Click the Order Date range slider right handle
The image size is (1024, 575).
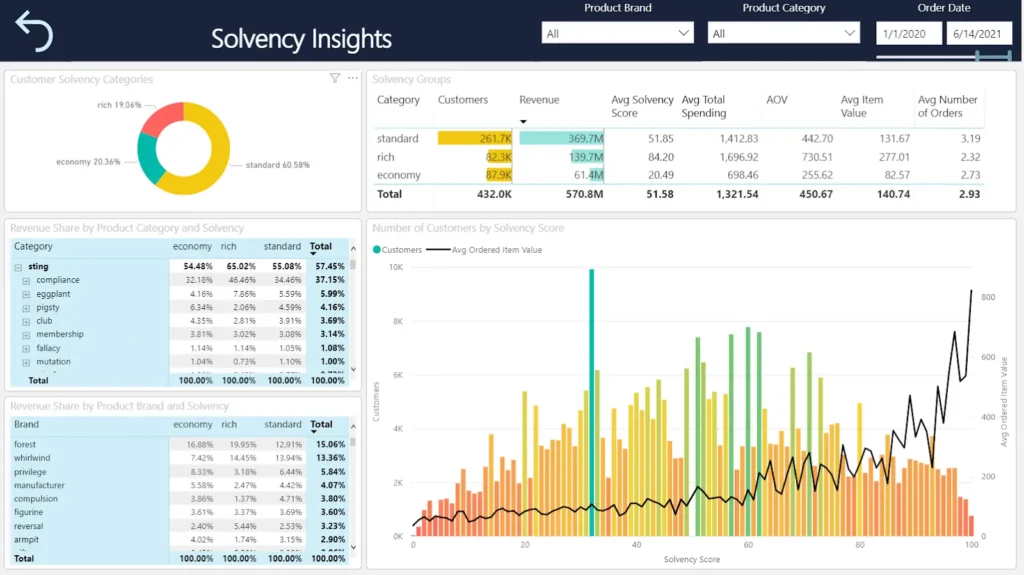[x=1009, y=56]
